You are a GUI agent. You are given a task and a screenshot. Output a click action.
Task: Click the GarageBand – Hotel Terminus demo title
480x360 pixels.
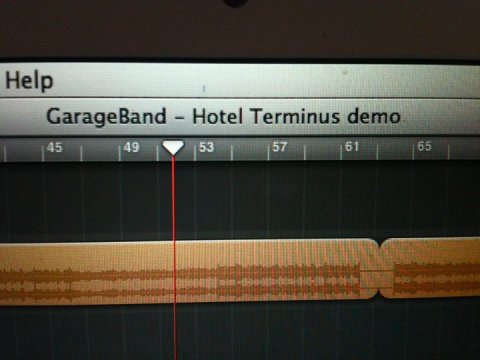223,116
